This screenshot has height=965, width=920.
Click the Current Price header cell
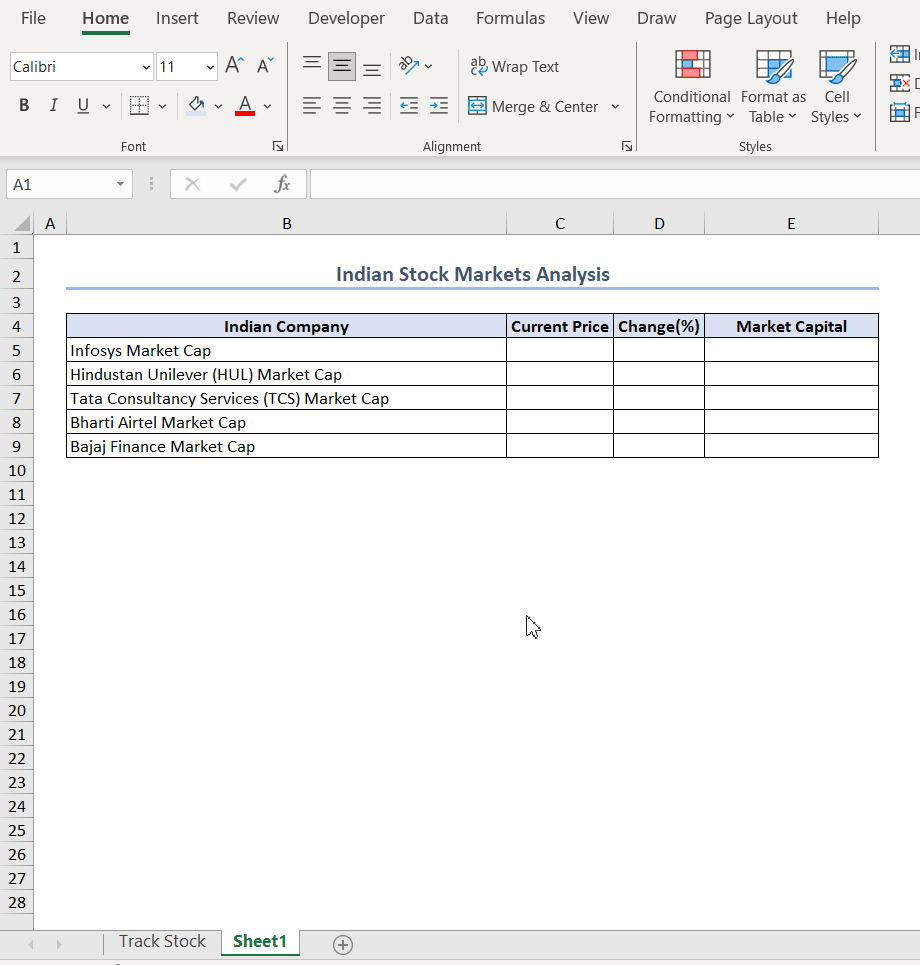(x=560, y=326)
